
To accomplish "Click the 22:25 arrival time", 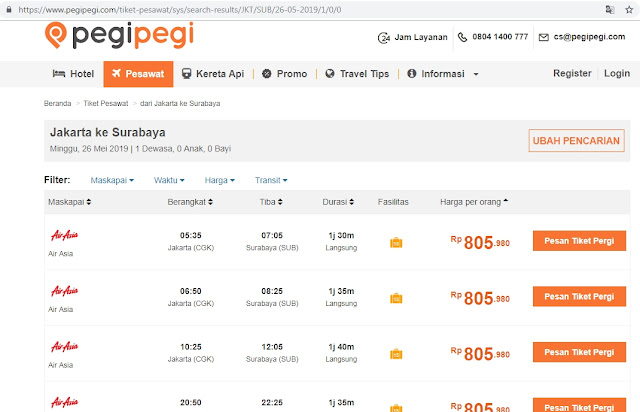I will coord(272,403).
